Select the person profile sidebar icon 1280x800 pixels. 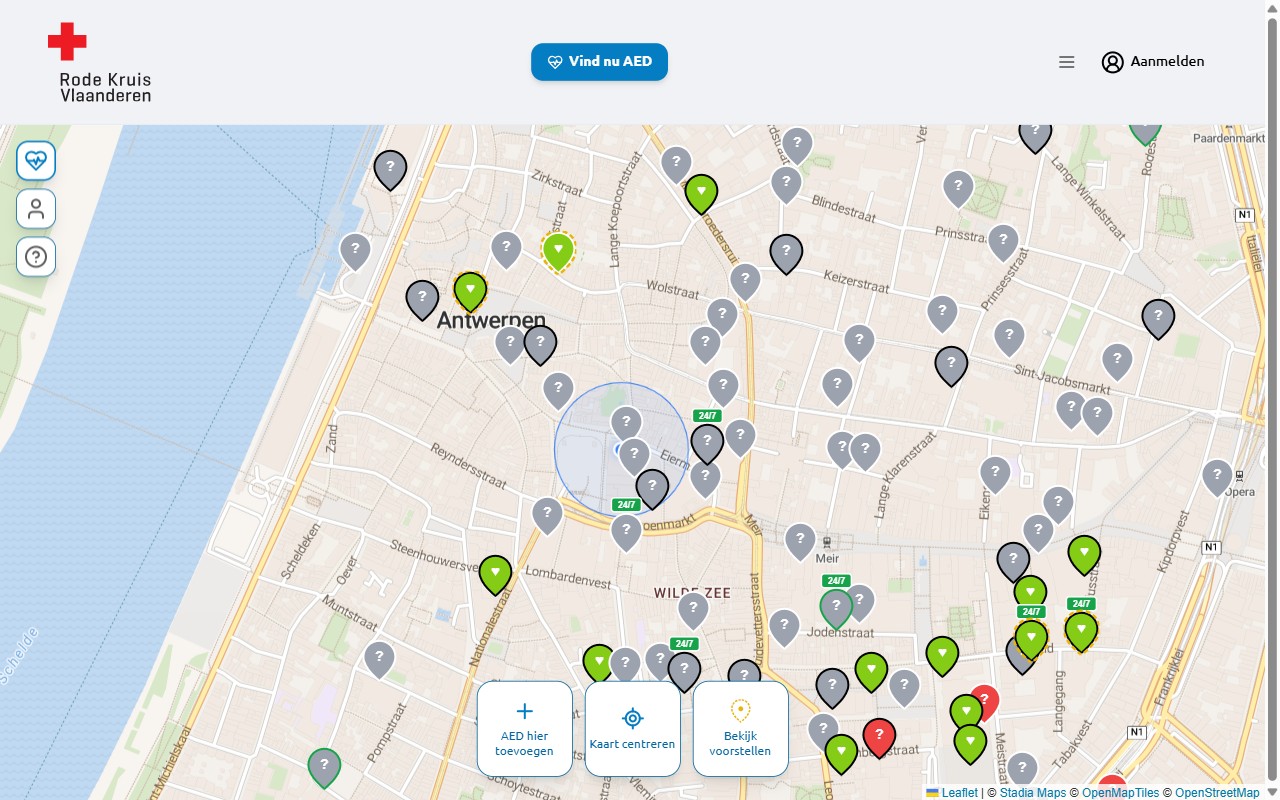coord(36,209)
